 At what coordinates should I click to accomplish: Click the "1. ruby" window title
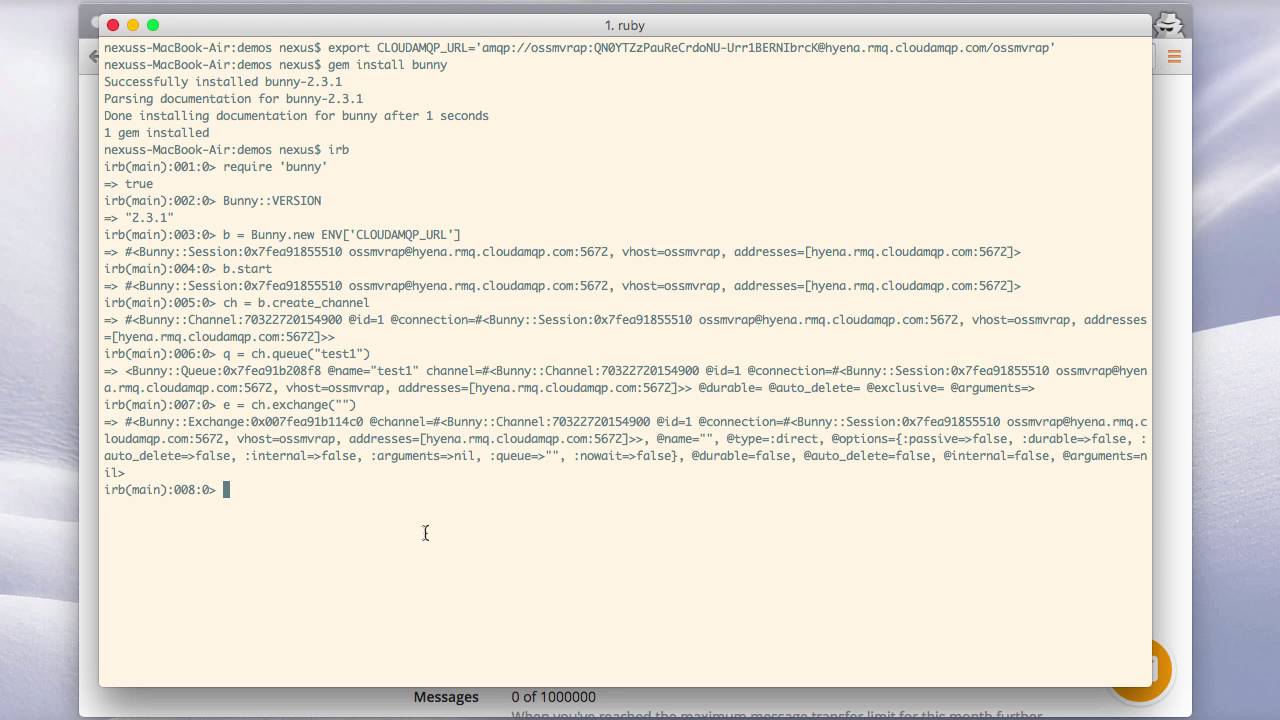pyautogui.click(x=625, y=25)
